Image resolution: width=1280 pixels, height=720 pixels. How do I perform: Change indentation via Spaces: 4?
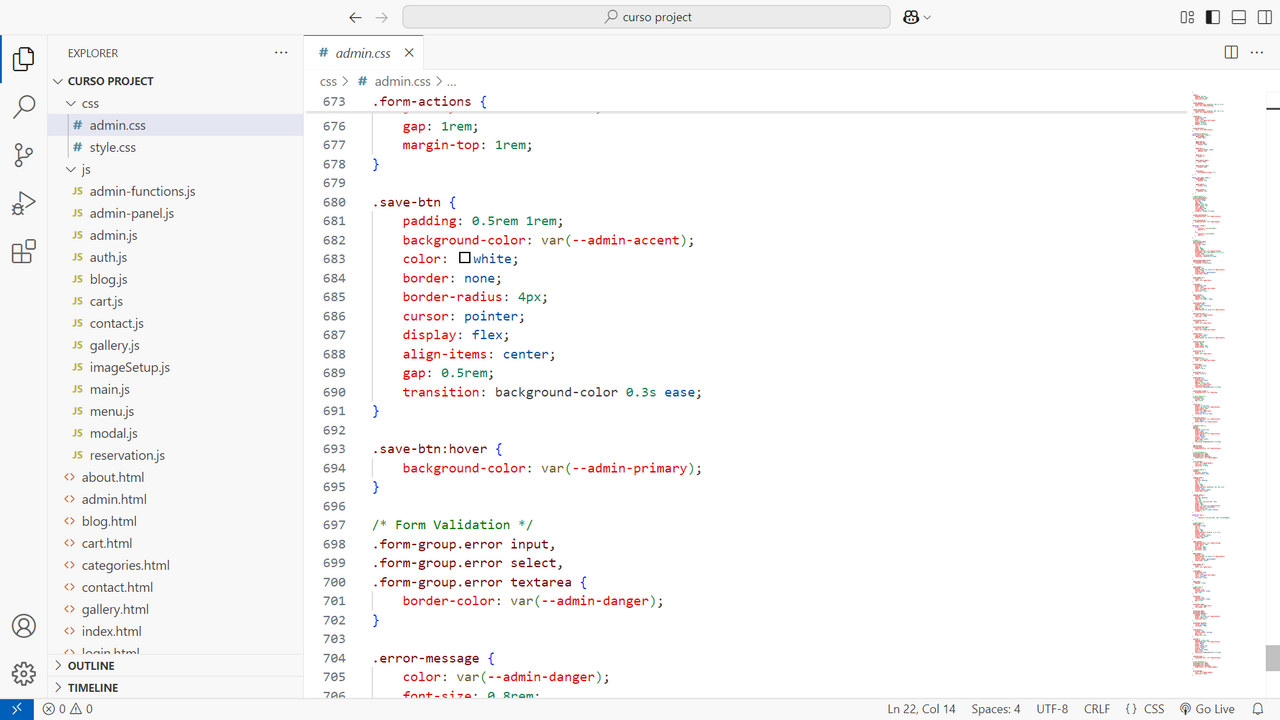pyautogui.click(x=996, y=709)
